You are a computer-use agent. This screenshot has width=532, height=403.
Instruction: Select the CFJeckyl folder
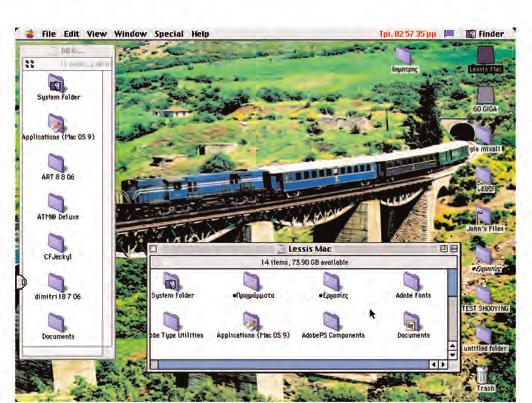tap(58, 247)
